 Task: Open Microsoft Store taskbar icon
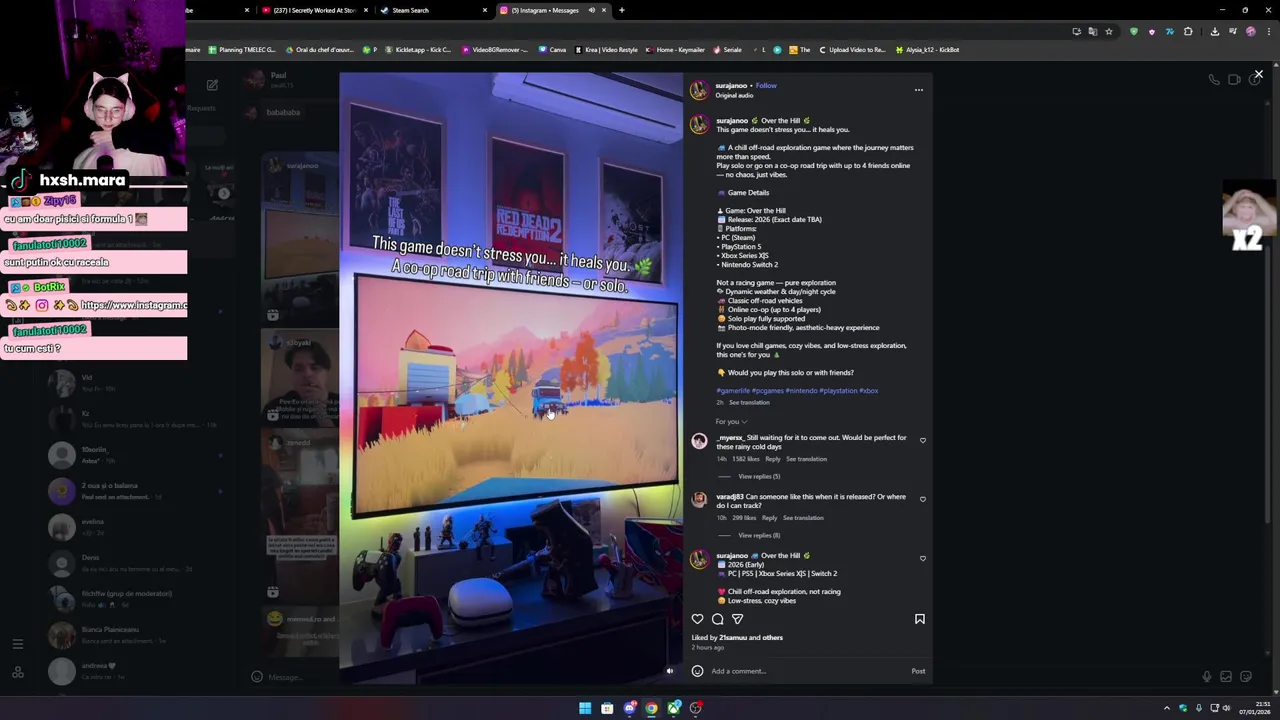tap(607, 708)
